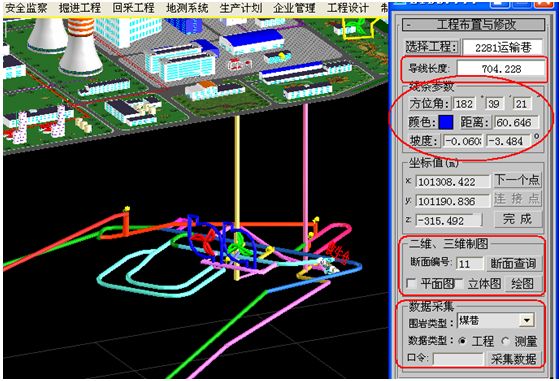Open the 安全监察 menu

click(26, 8)
